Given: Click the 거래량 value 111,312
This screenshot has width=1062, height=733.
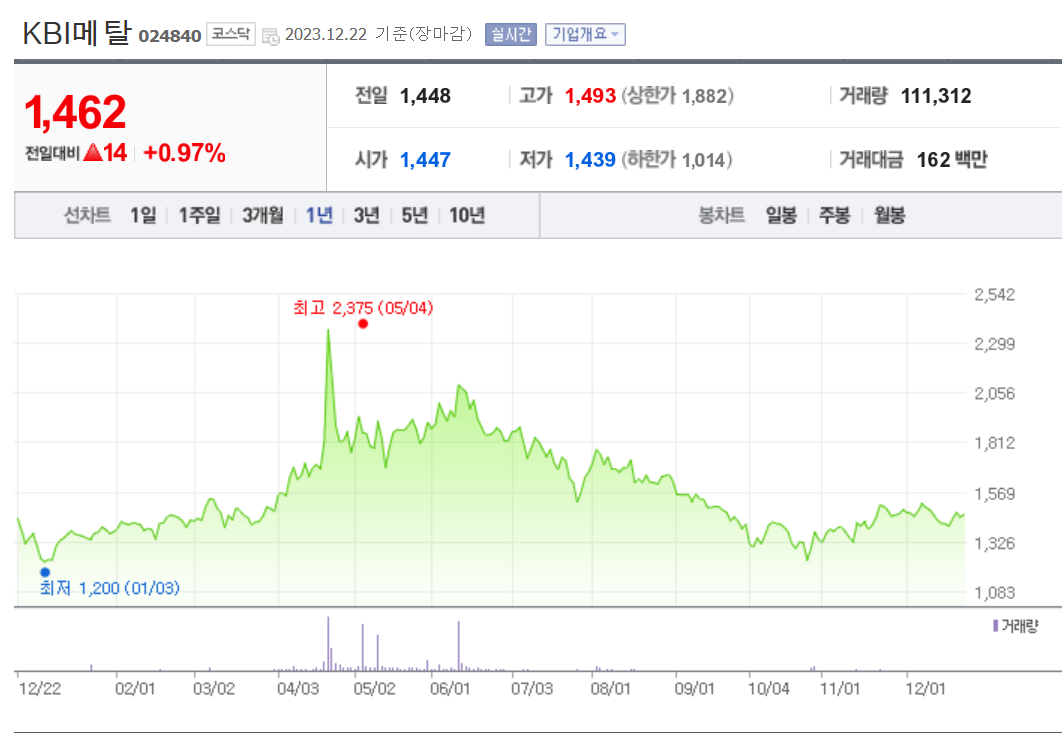Looking at the screenshot, I should (936, 96).
